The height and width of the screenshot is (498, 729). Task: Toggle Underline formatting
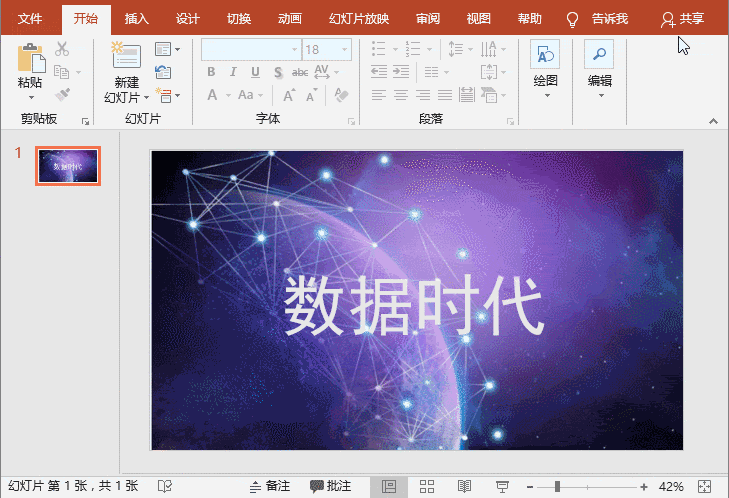point(255,72)
